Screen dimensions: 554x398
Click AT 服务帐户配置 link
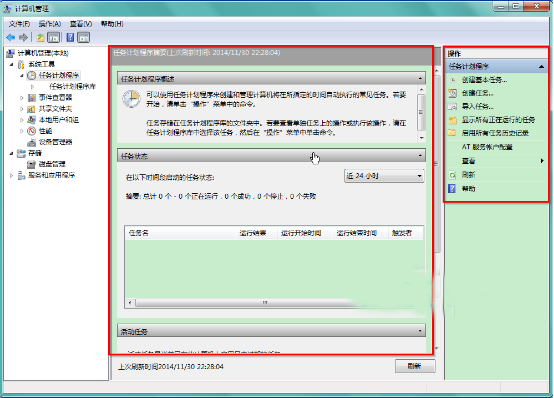pyautogui.click(x=487, y=147)
